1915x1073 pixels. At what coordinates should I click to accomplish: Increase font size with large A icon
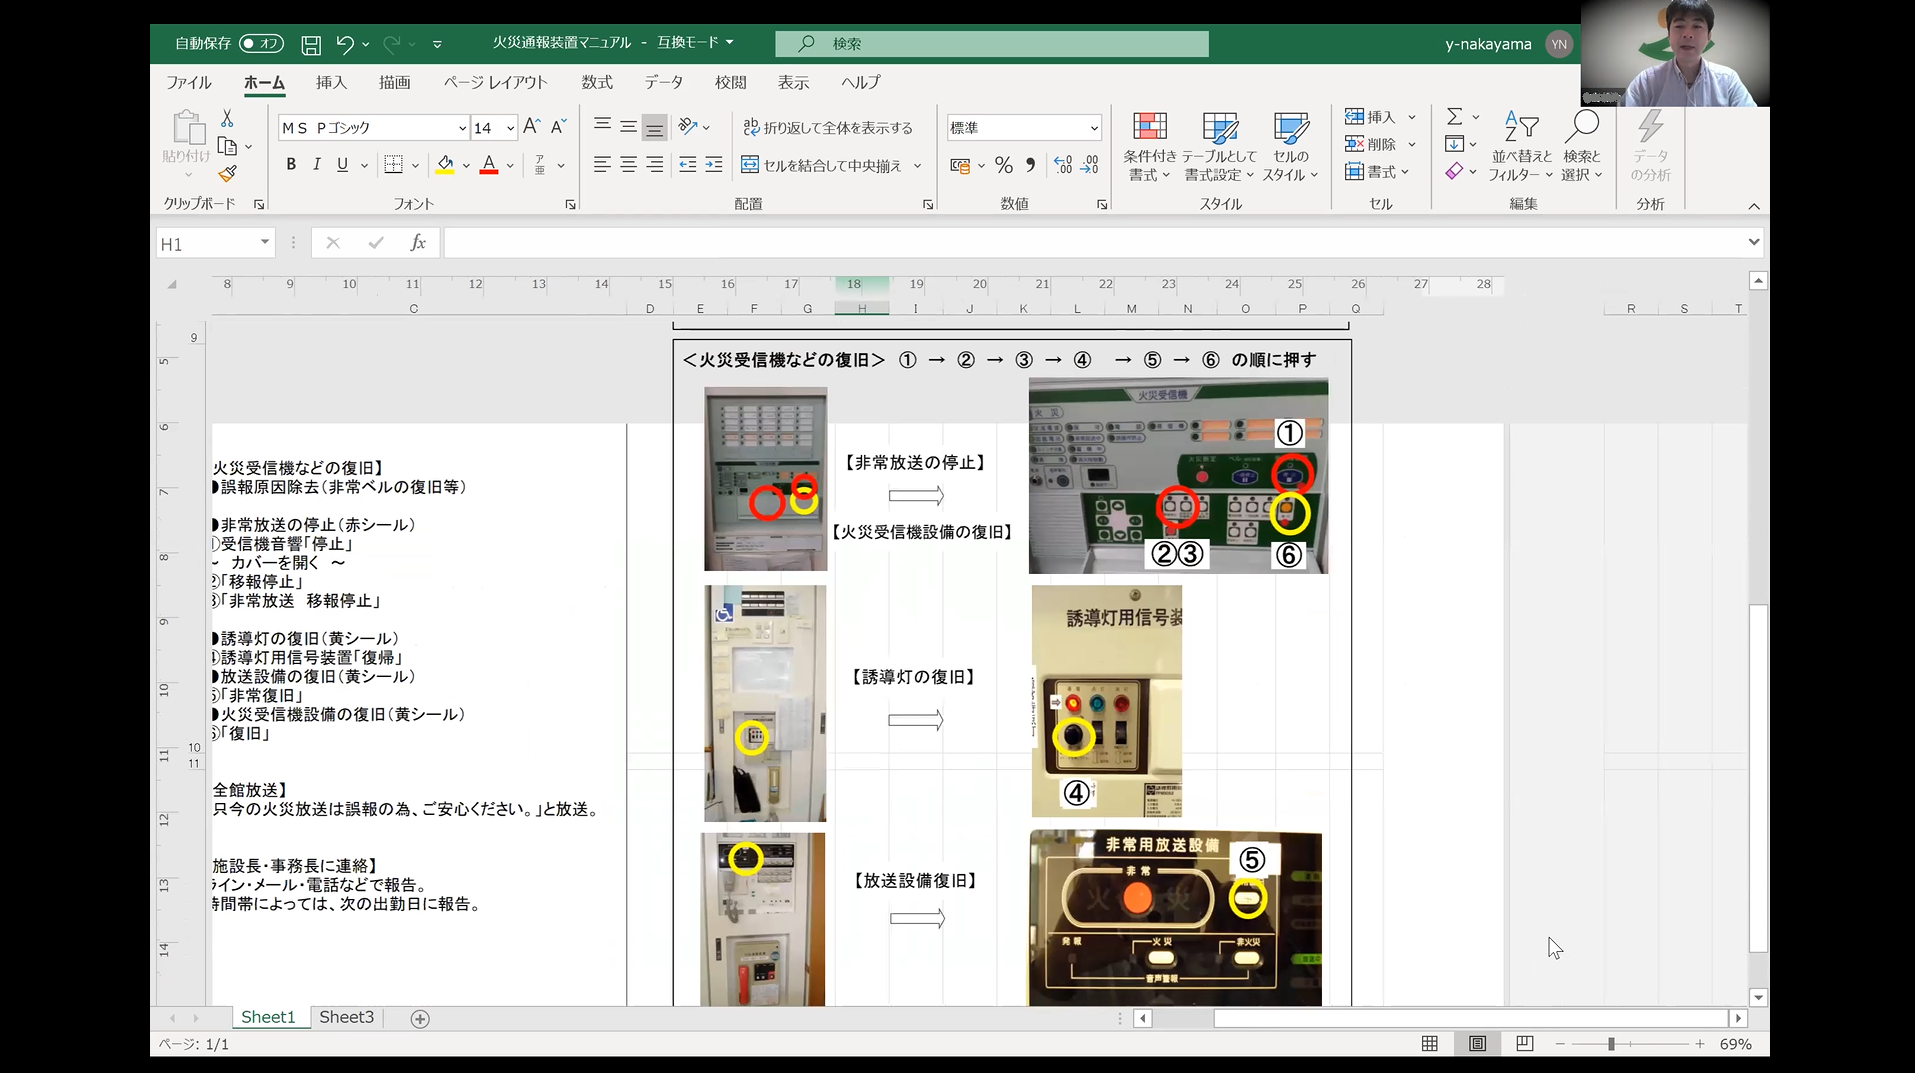click(531, 127)
